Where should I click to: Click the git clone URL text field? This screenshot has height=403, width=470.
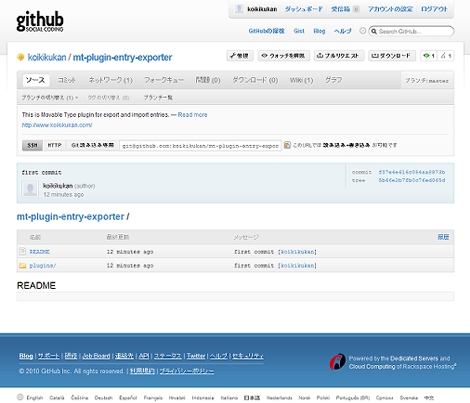201,146
